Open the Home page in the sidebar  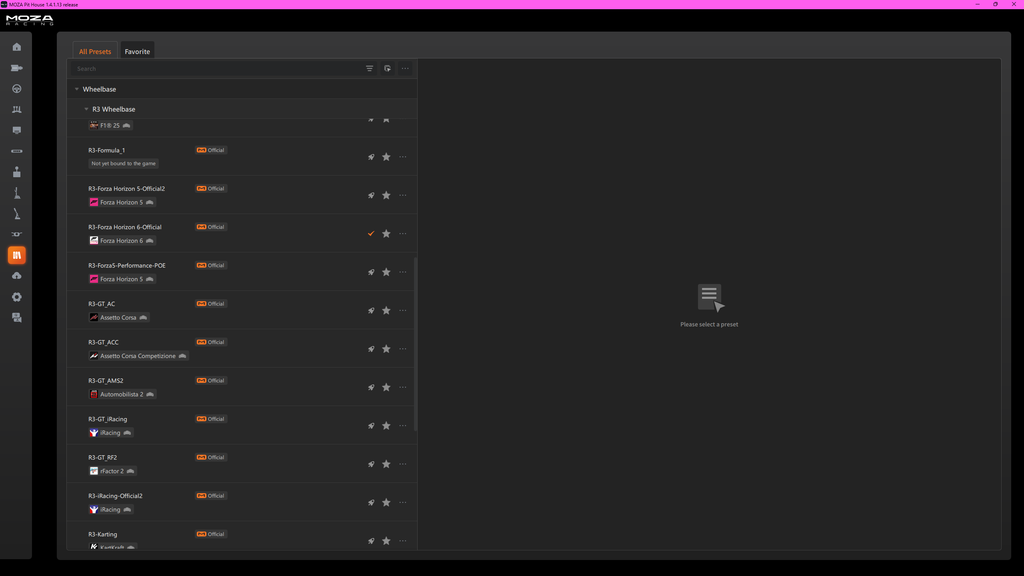point(17,47)
